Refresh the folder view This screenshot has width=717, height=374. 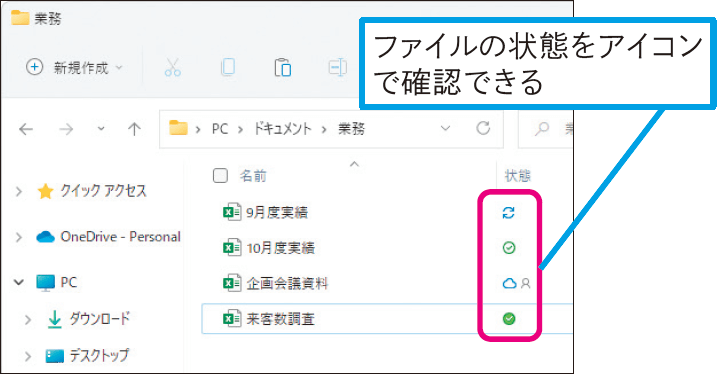click(x=483, y=128)
